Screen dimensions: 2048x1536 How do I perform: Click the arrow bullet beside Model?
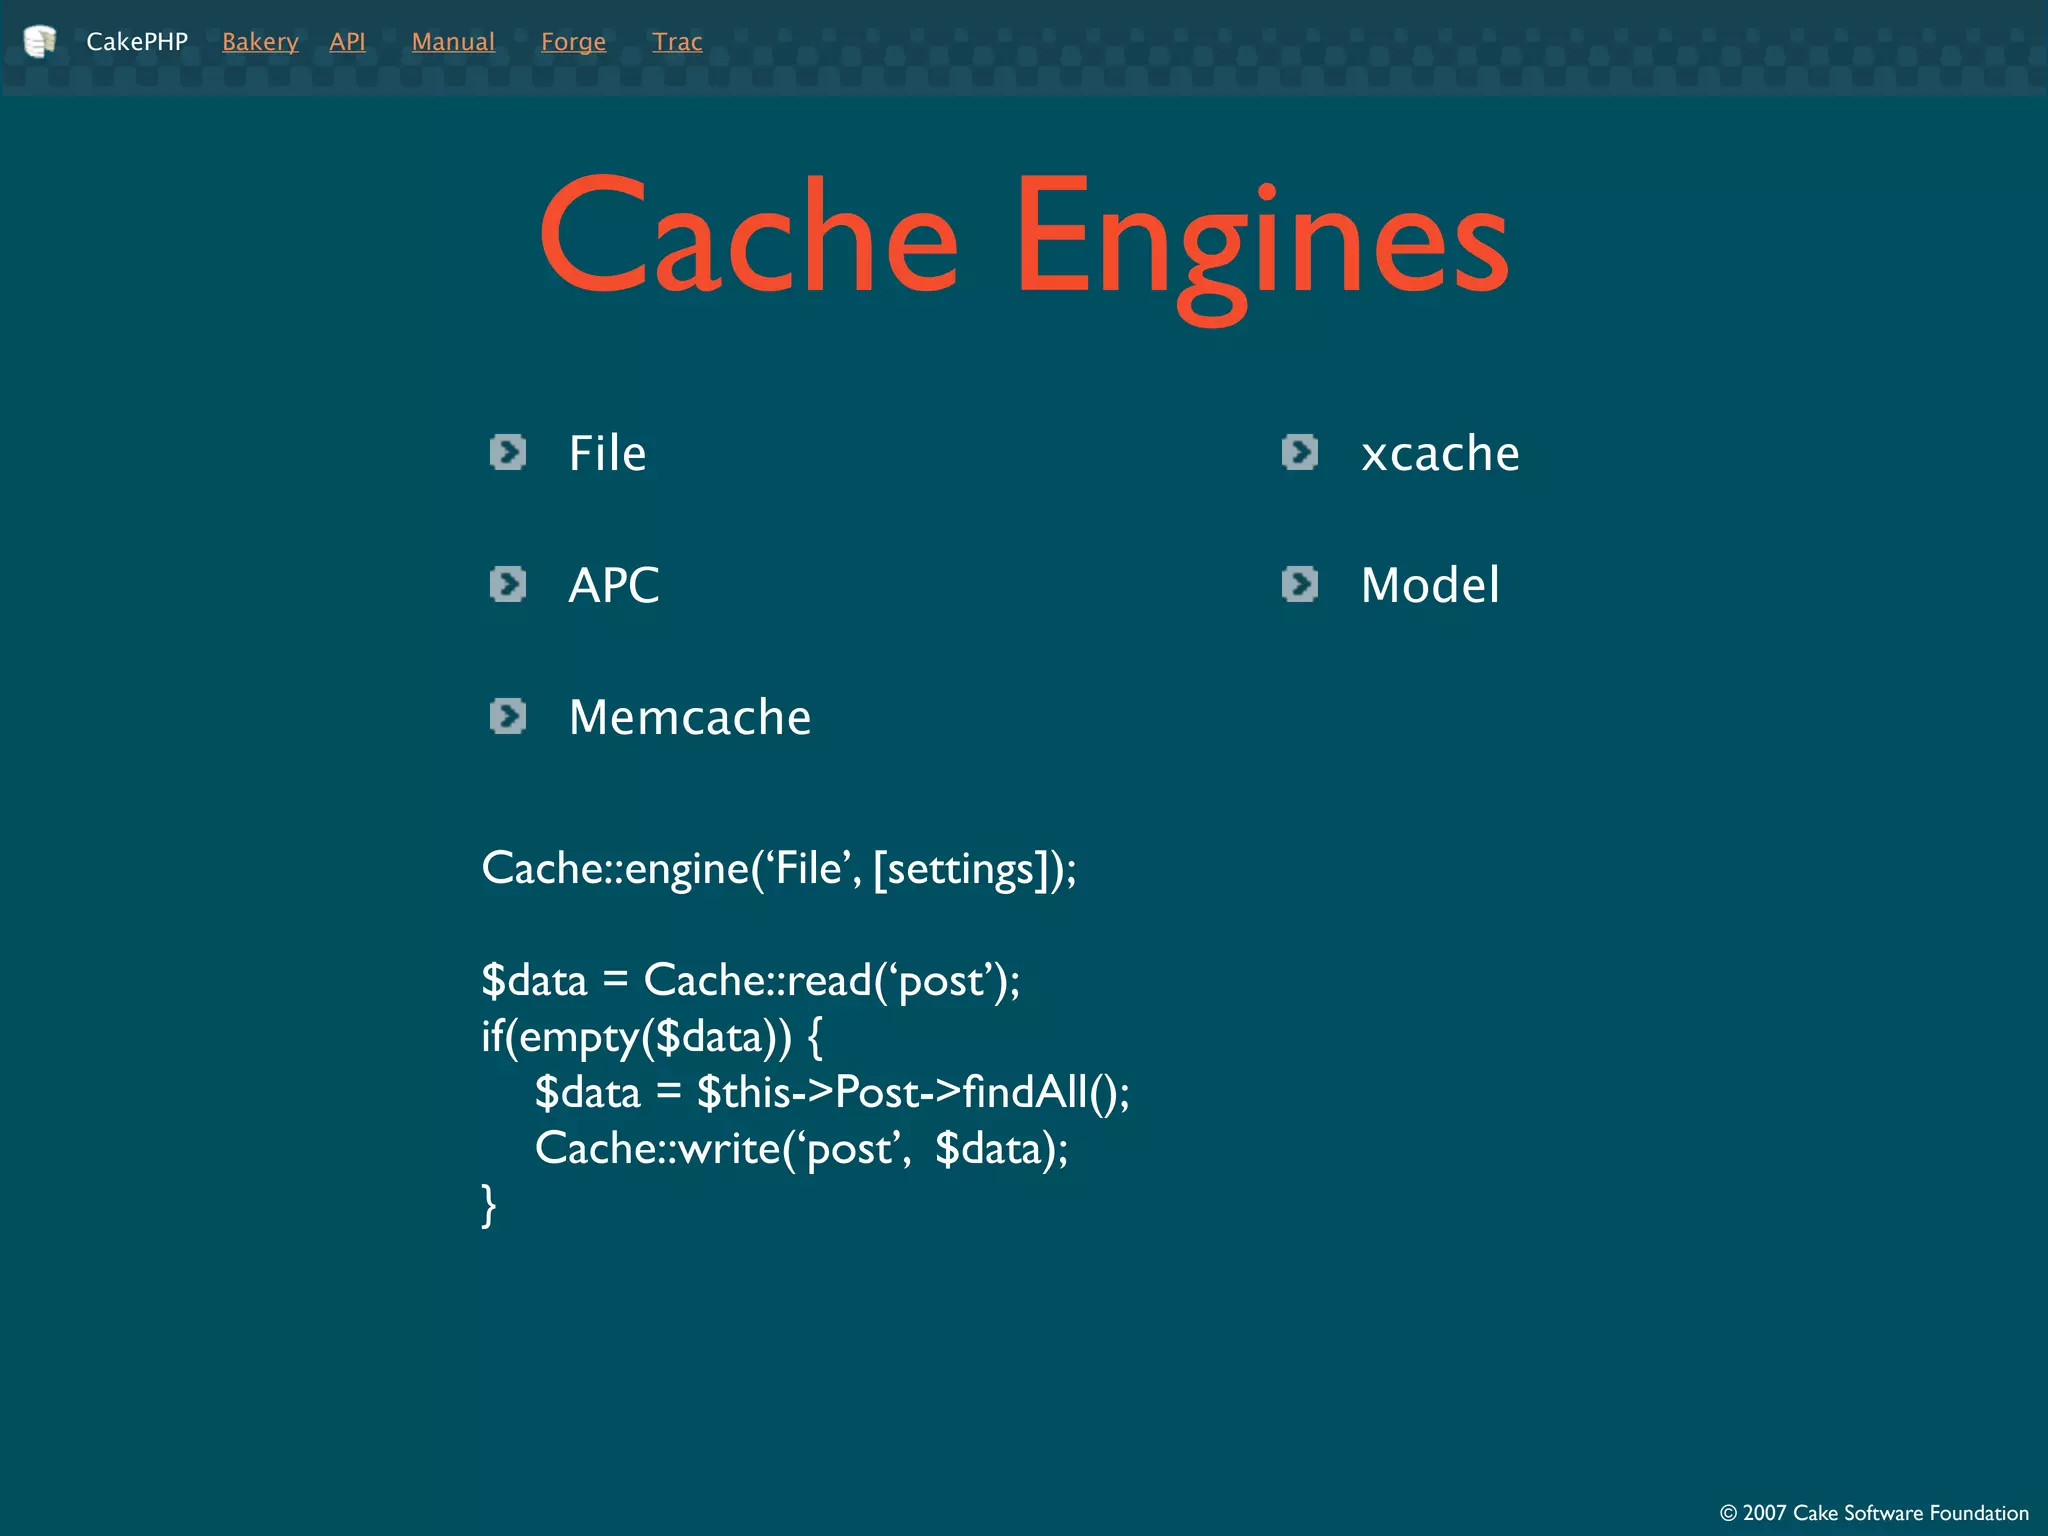point(1300,584)
